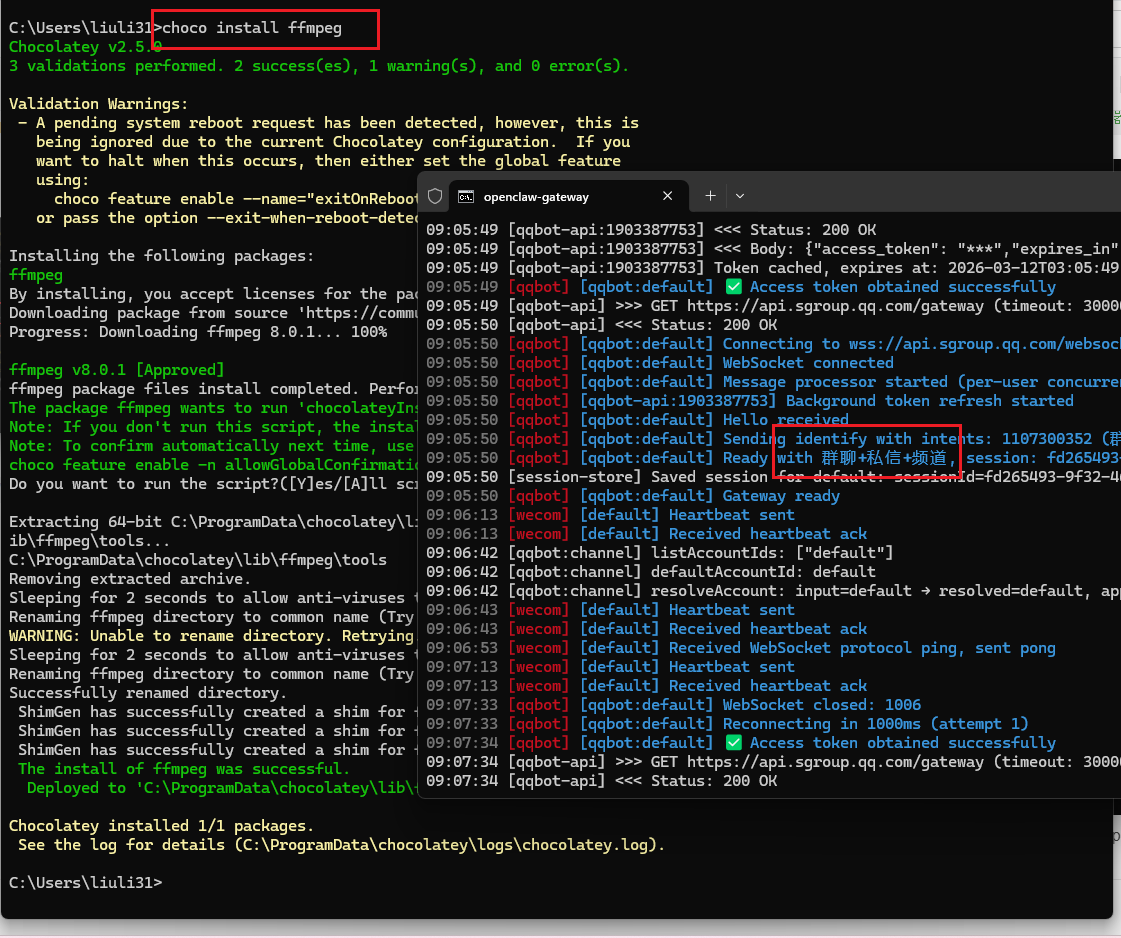The width and height of the screenshot is (1121, 938).
Task: Click 'Received heartbeat ack' entry at 09:07:13
Action: (x=768, y=686)
